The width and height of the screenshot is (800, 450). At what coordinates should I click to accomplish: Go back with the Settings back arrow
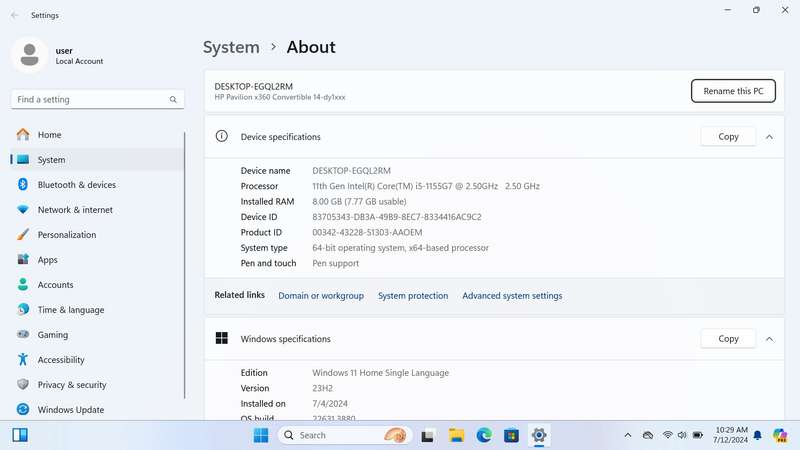pos(14,15)
